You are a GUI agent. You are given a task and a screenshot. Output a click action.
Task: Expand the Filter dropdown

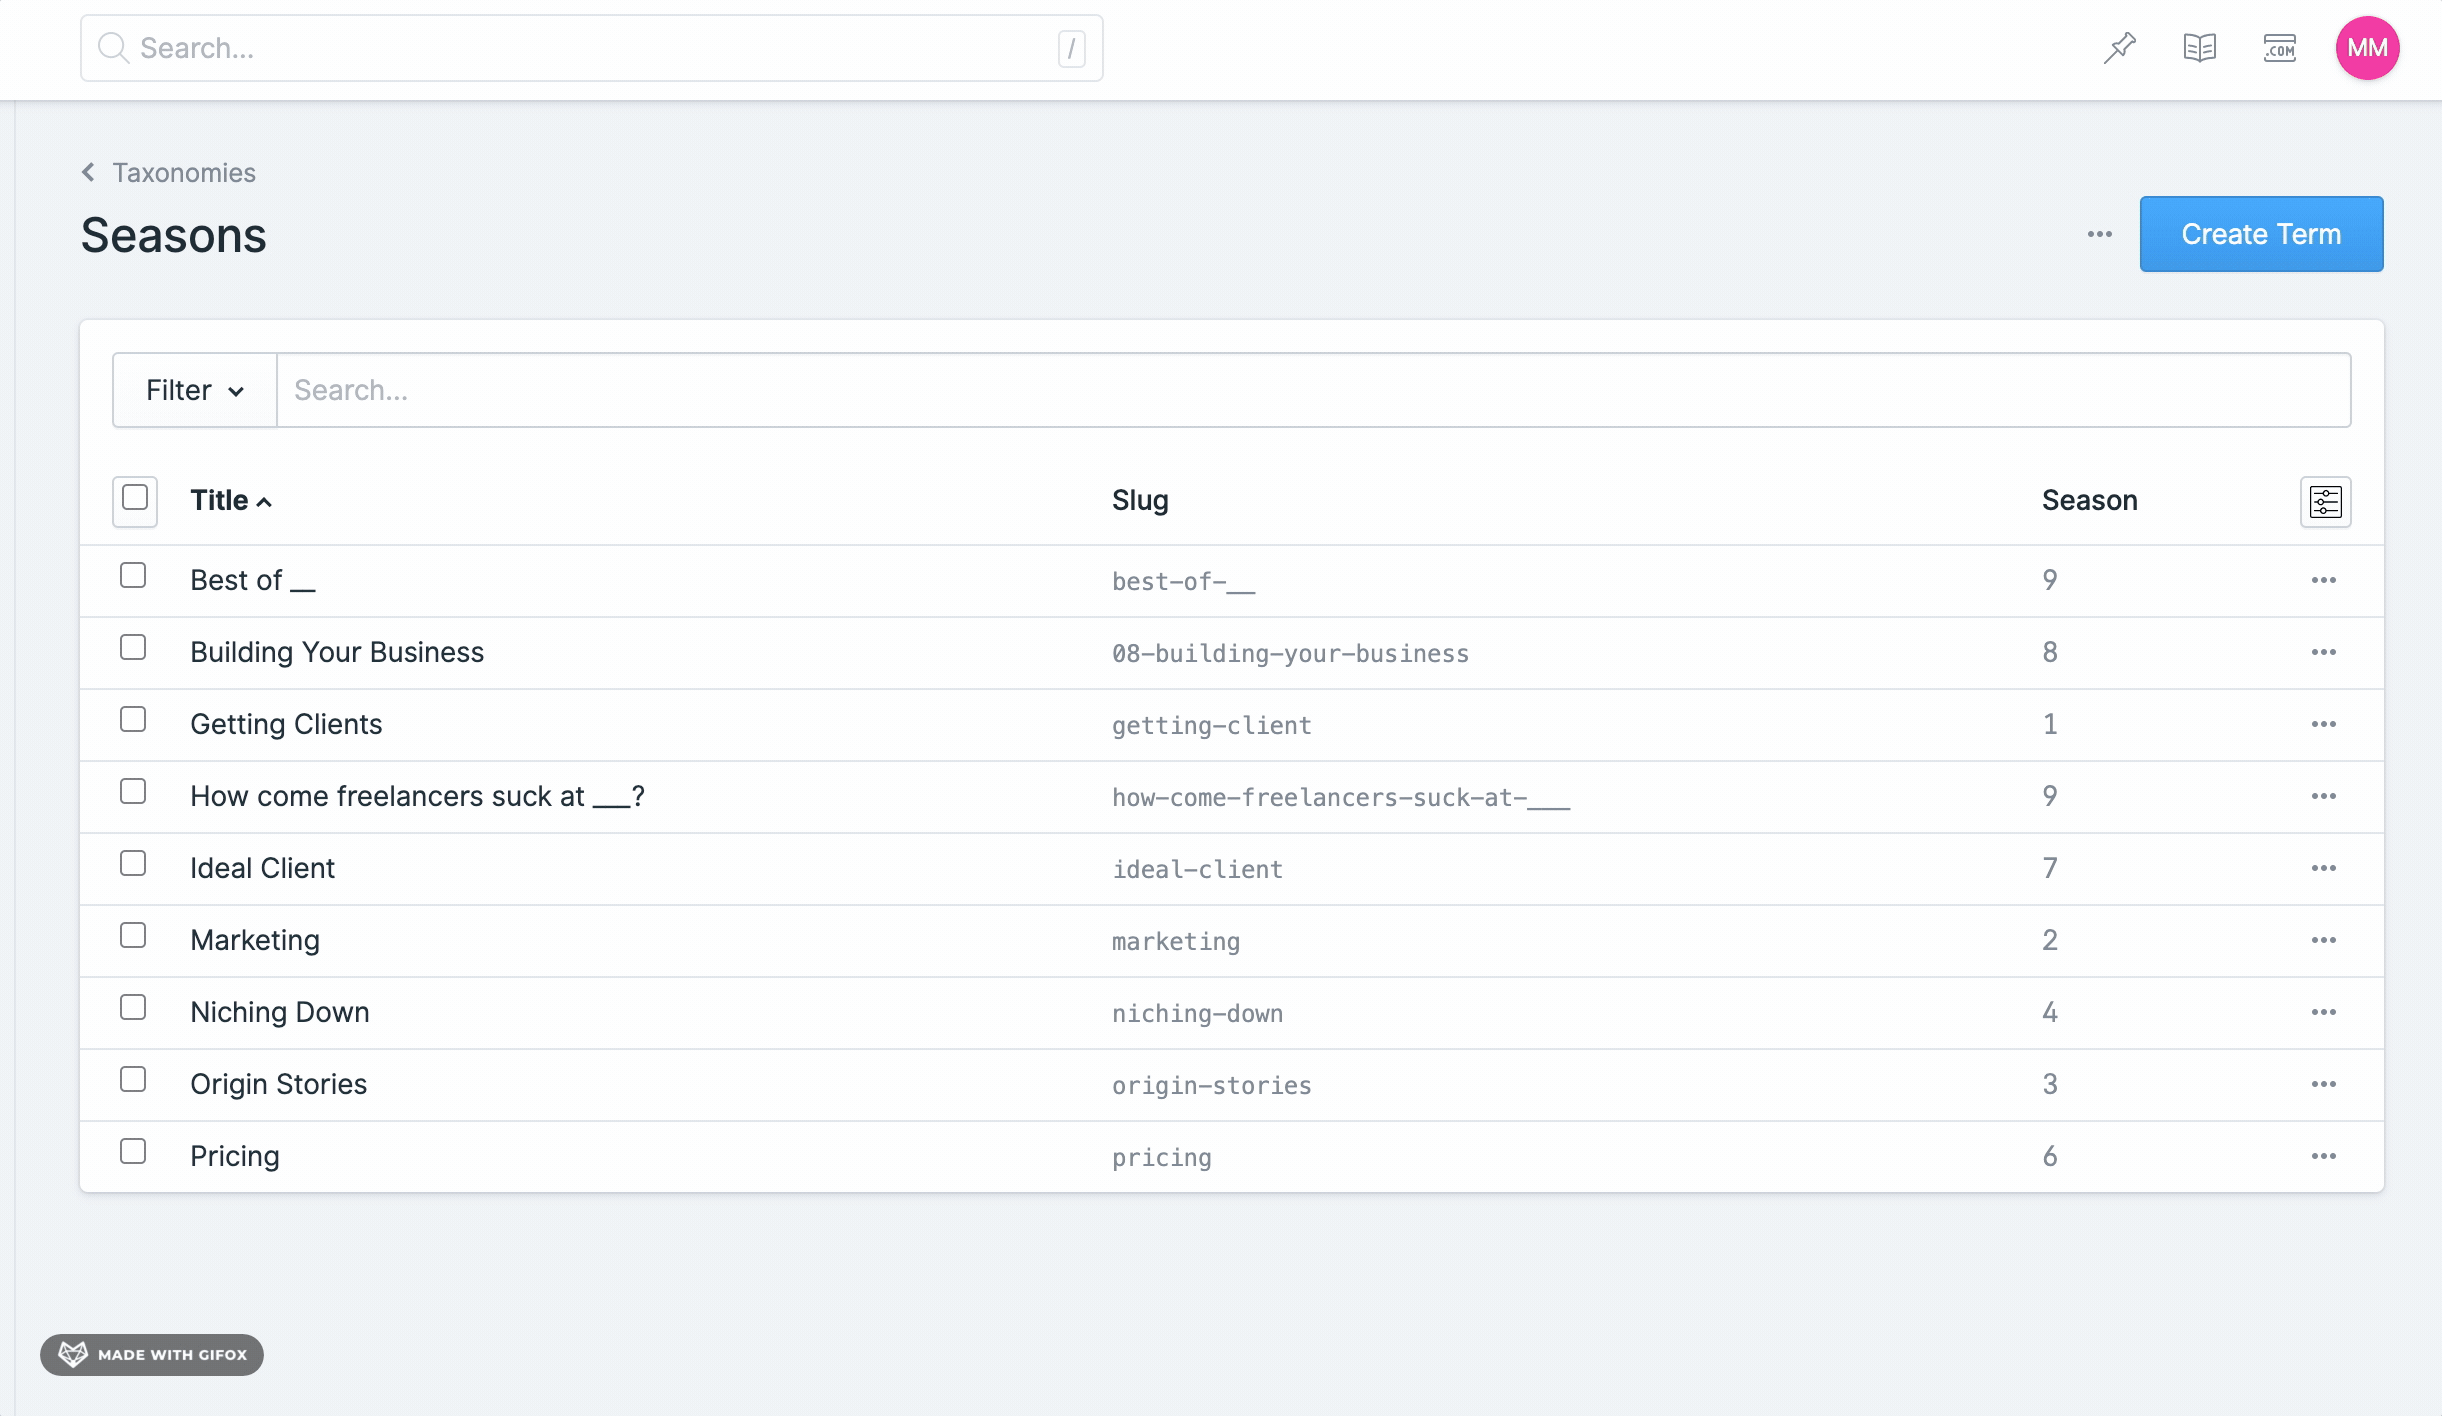pos(195,390)
